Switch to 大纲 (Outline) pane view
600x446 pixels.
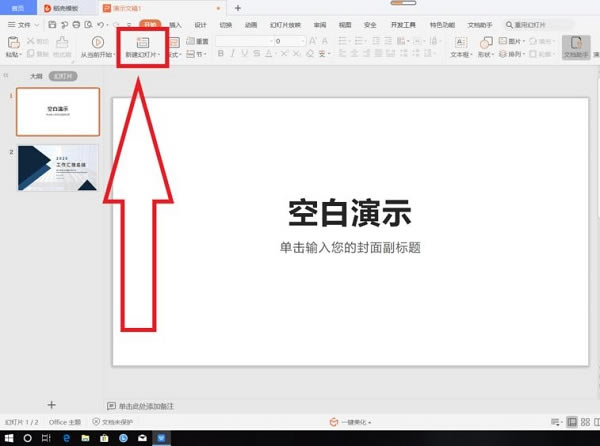36,76
